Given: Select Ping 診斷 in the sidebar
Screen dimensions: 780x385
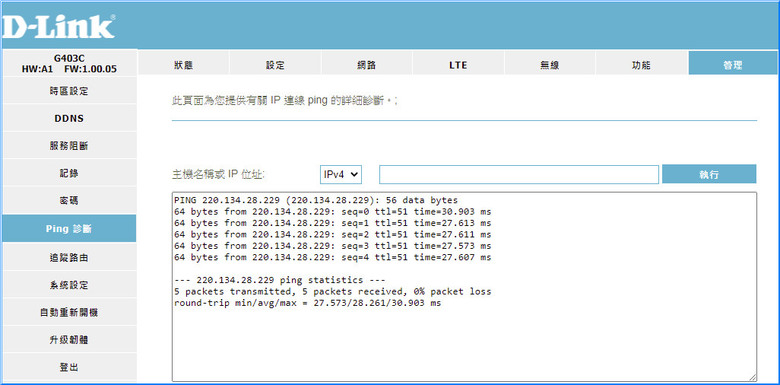Looking at the screenshot, I should [69, 229].
